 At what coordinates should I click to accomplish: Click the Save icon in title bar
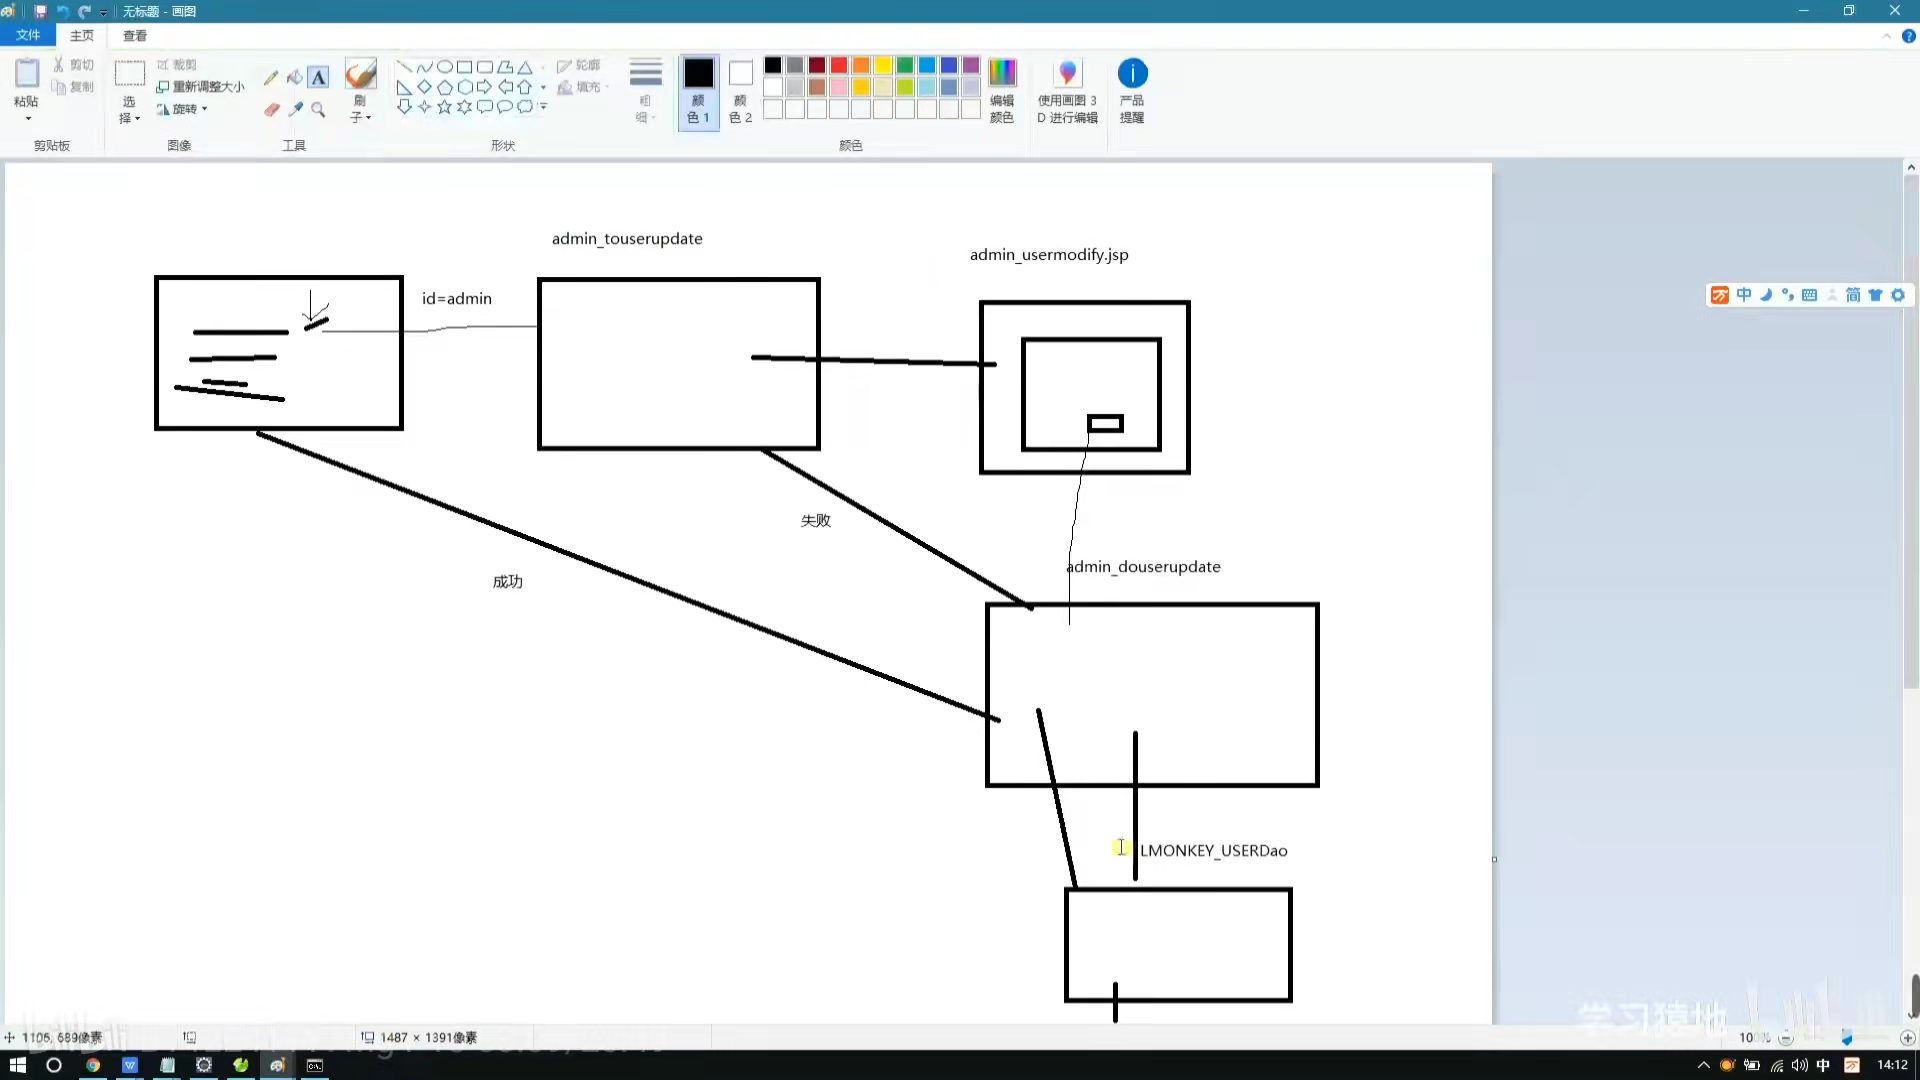pos(40,11)
